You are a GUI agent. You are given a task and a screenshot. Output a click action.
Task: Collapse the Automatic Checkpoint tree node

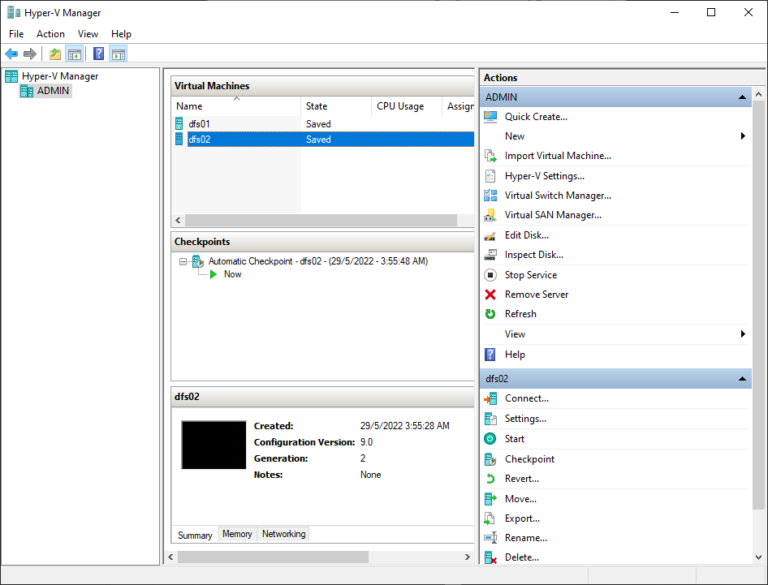point(183,261)
